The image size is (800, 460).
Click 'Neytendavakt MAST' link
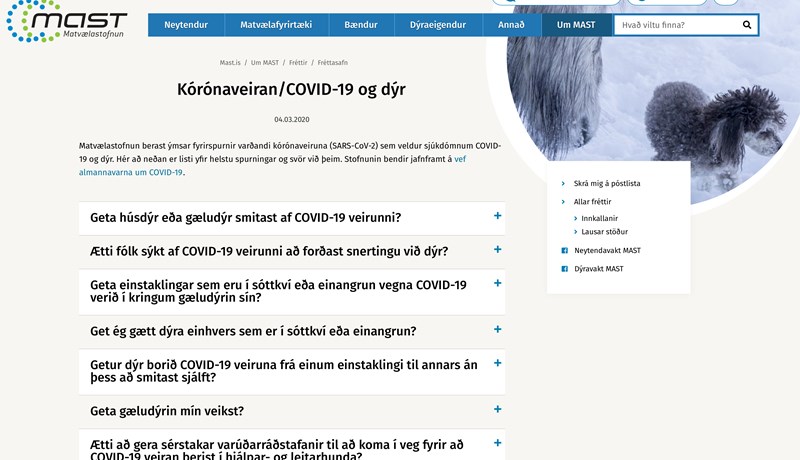607,250
